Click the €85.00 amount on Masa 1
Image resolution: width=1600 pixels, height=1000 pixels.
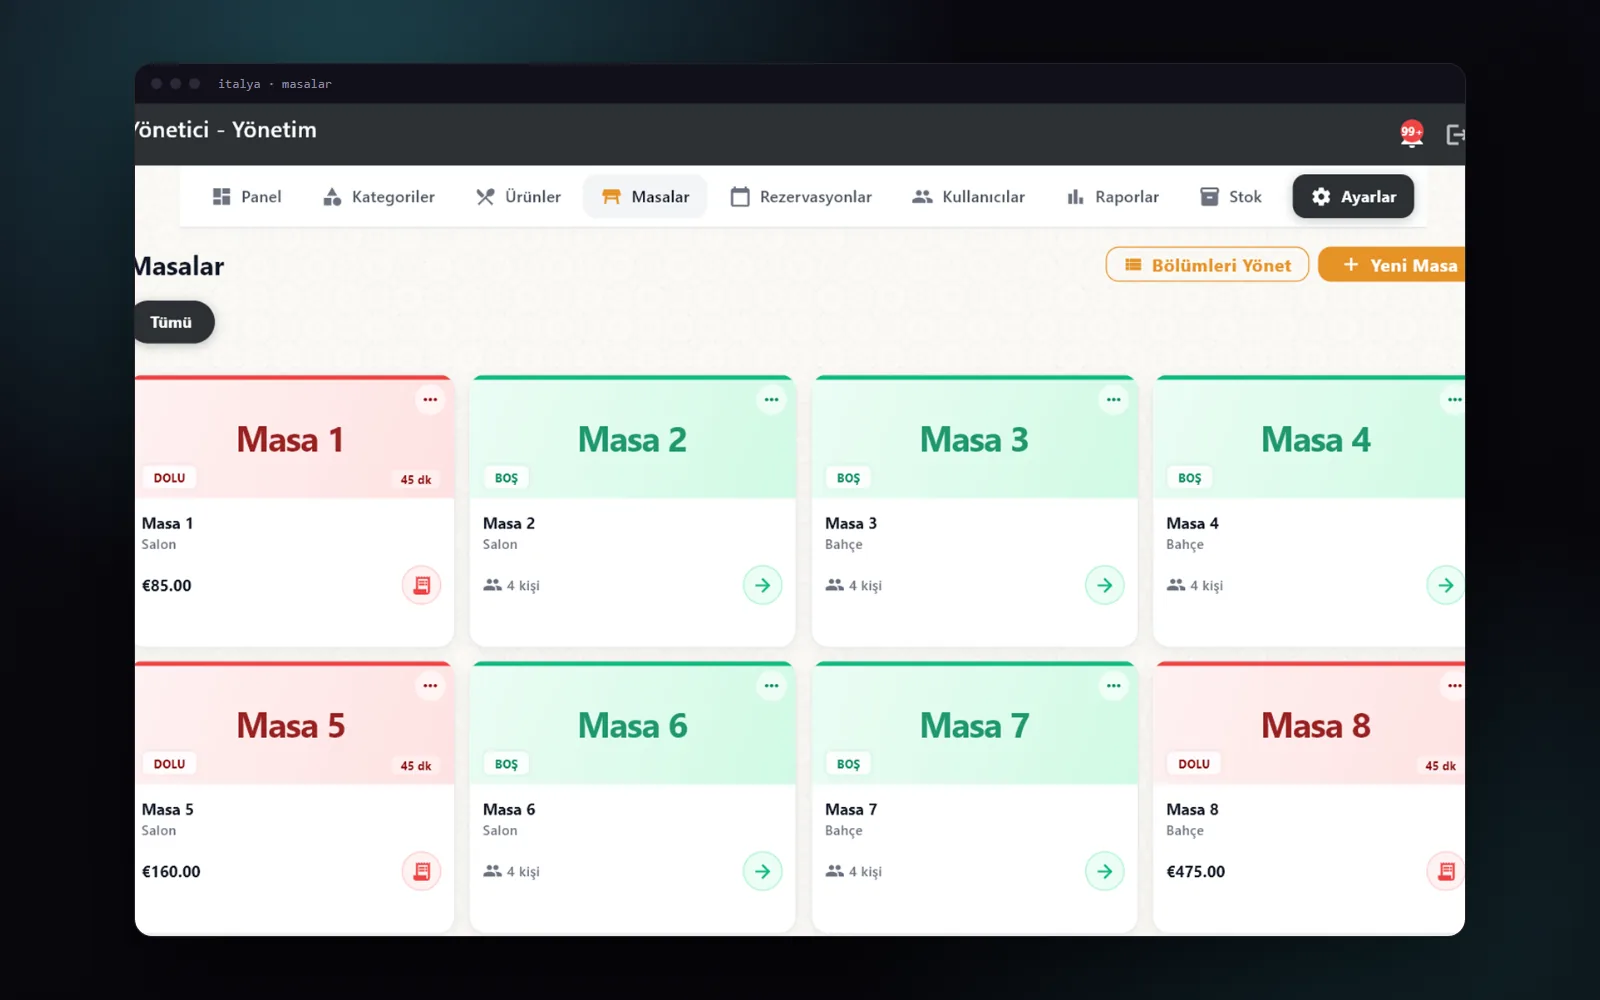pos(166,586)
